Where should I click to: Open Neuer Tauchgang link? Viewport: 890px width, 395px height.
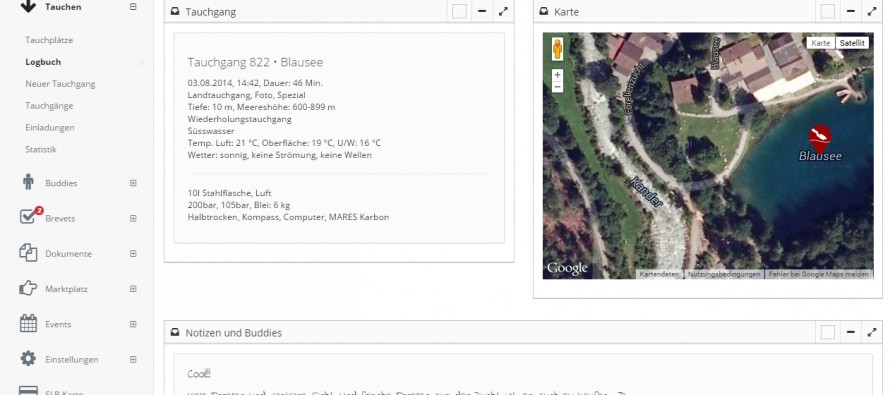[x=60, y=83]
